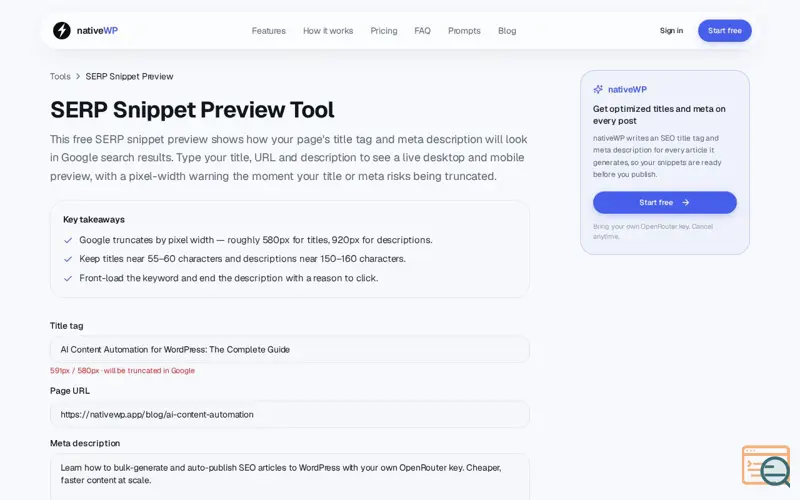Open the Pricing page link
This screenshot has width=800, height=500.
(x=384, y=31)
